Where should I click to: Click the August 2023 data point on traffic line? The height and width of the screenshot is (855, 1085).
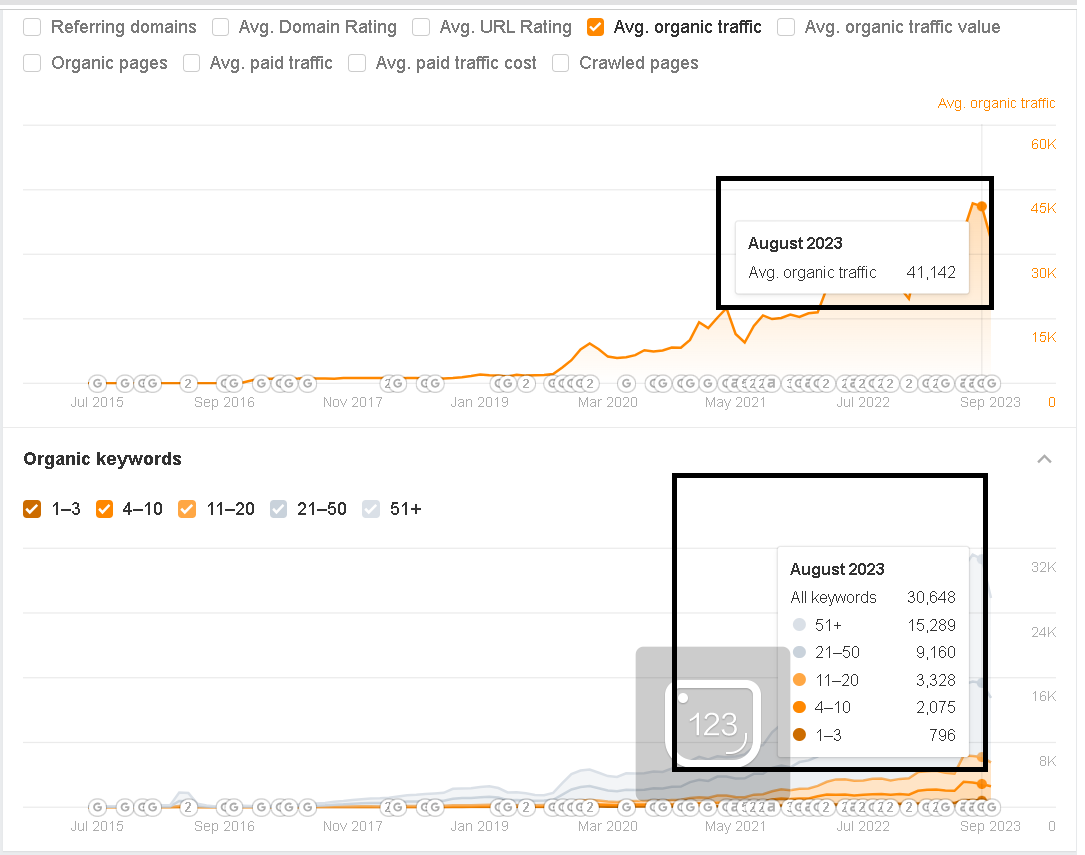tap(982, 206)
